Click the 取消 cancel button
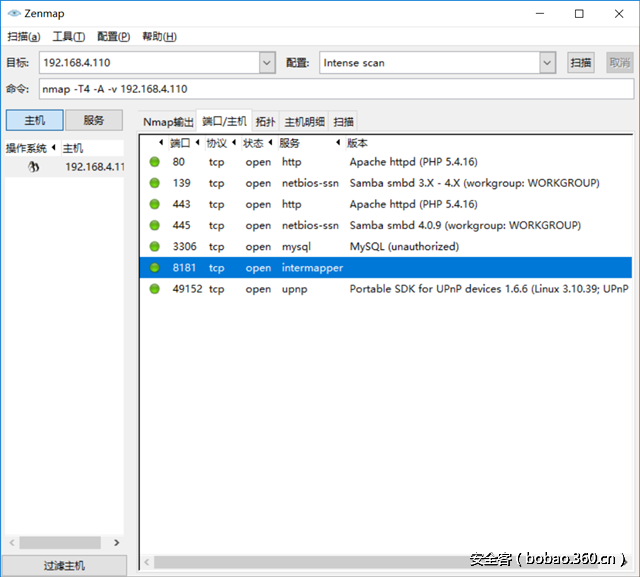 pos(620,63)
